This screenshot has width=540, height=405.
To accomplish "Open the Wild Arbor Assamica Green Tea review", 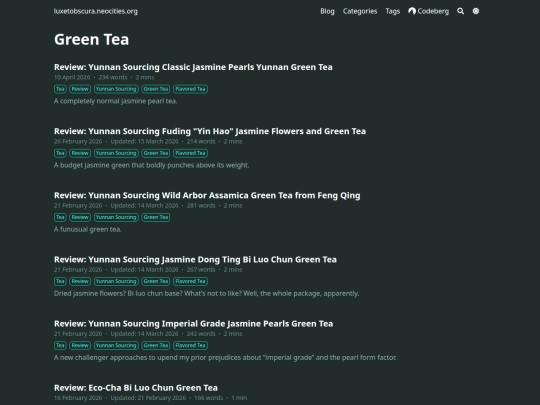I will (x=207, y=195).
